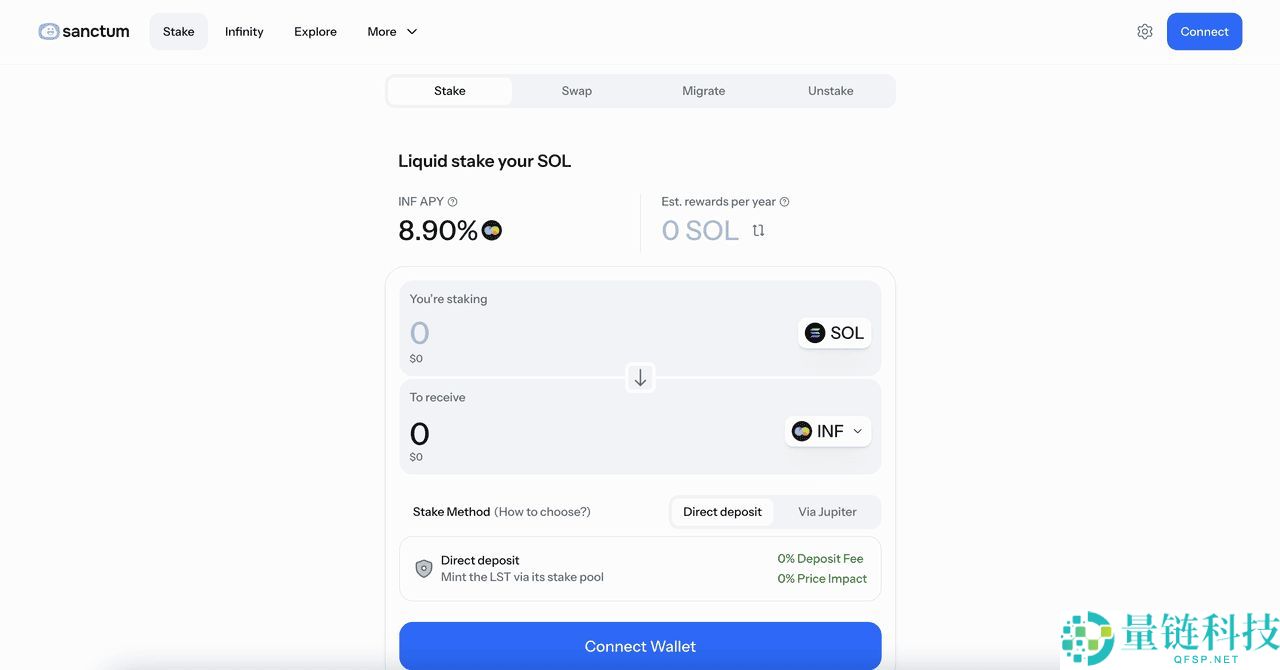Click the shield icon in Direct deposit card
The height and width of the screenshot is (670, 1280).
(424, 569)
